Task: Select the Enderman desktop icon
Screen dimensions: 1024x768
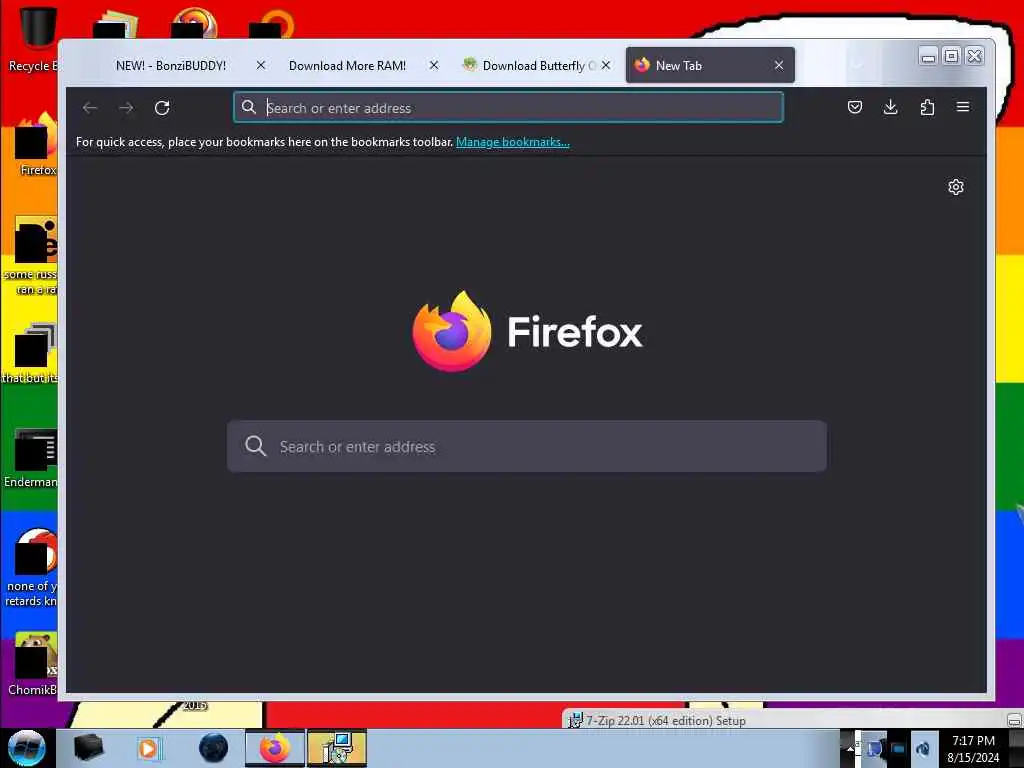Action: click(31, 457)
